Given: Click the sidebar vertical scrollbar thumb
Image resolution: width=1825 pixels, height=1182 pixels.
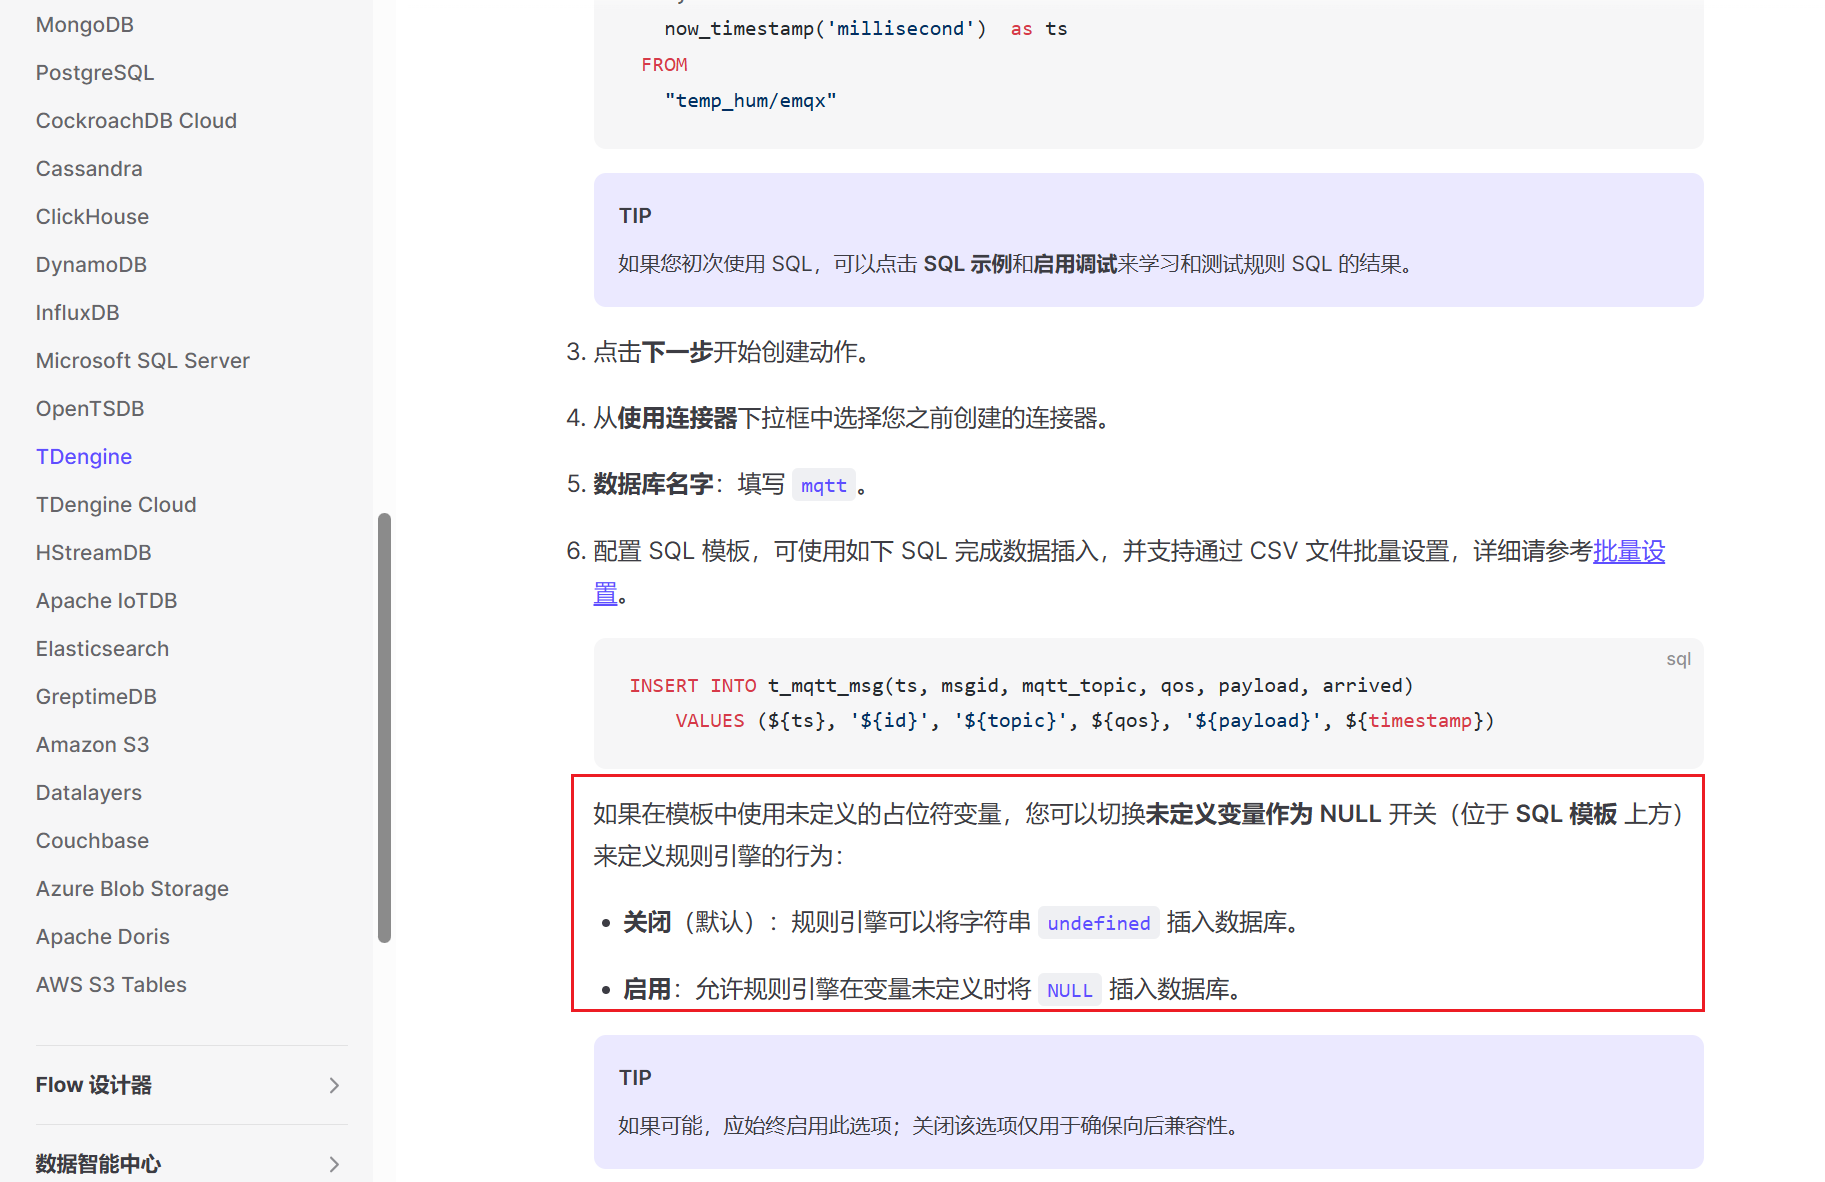Looking at the screenshot, I should point(384,727).
